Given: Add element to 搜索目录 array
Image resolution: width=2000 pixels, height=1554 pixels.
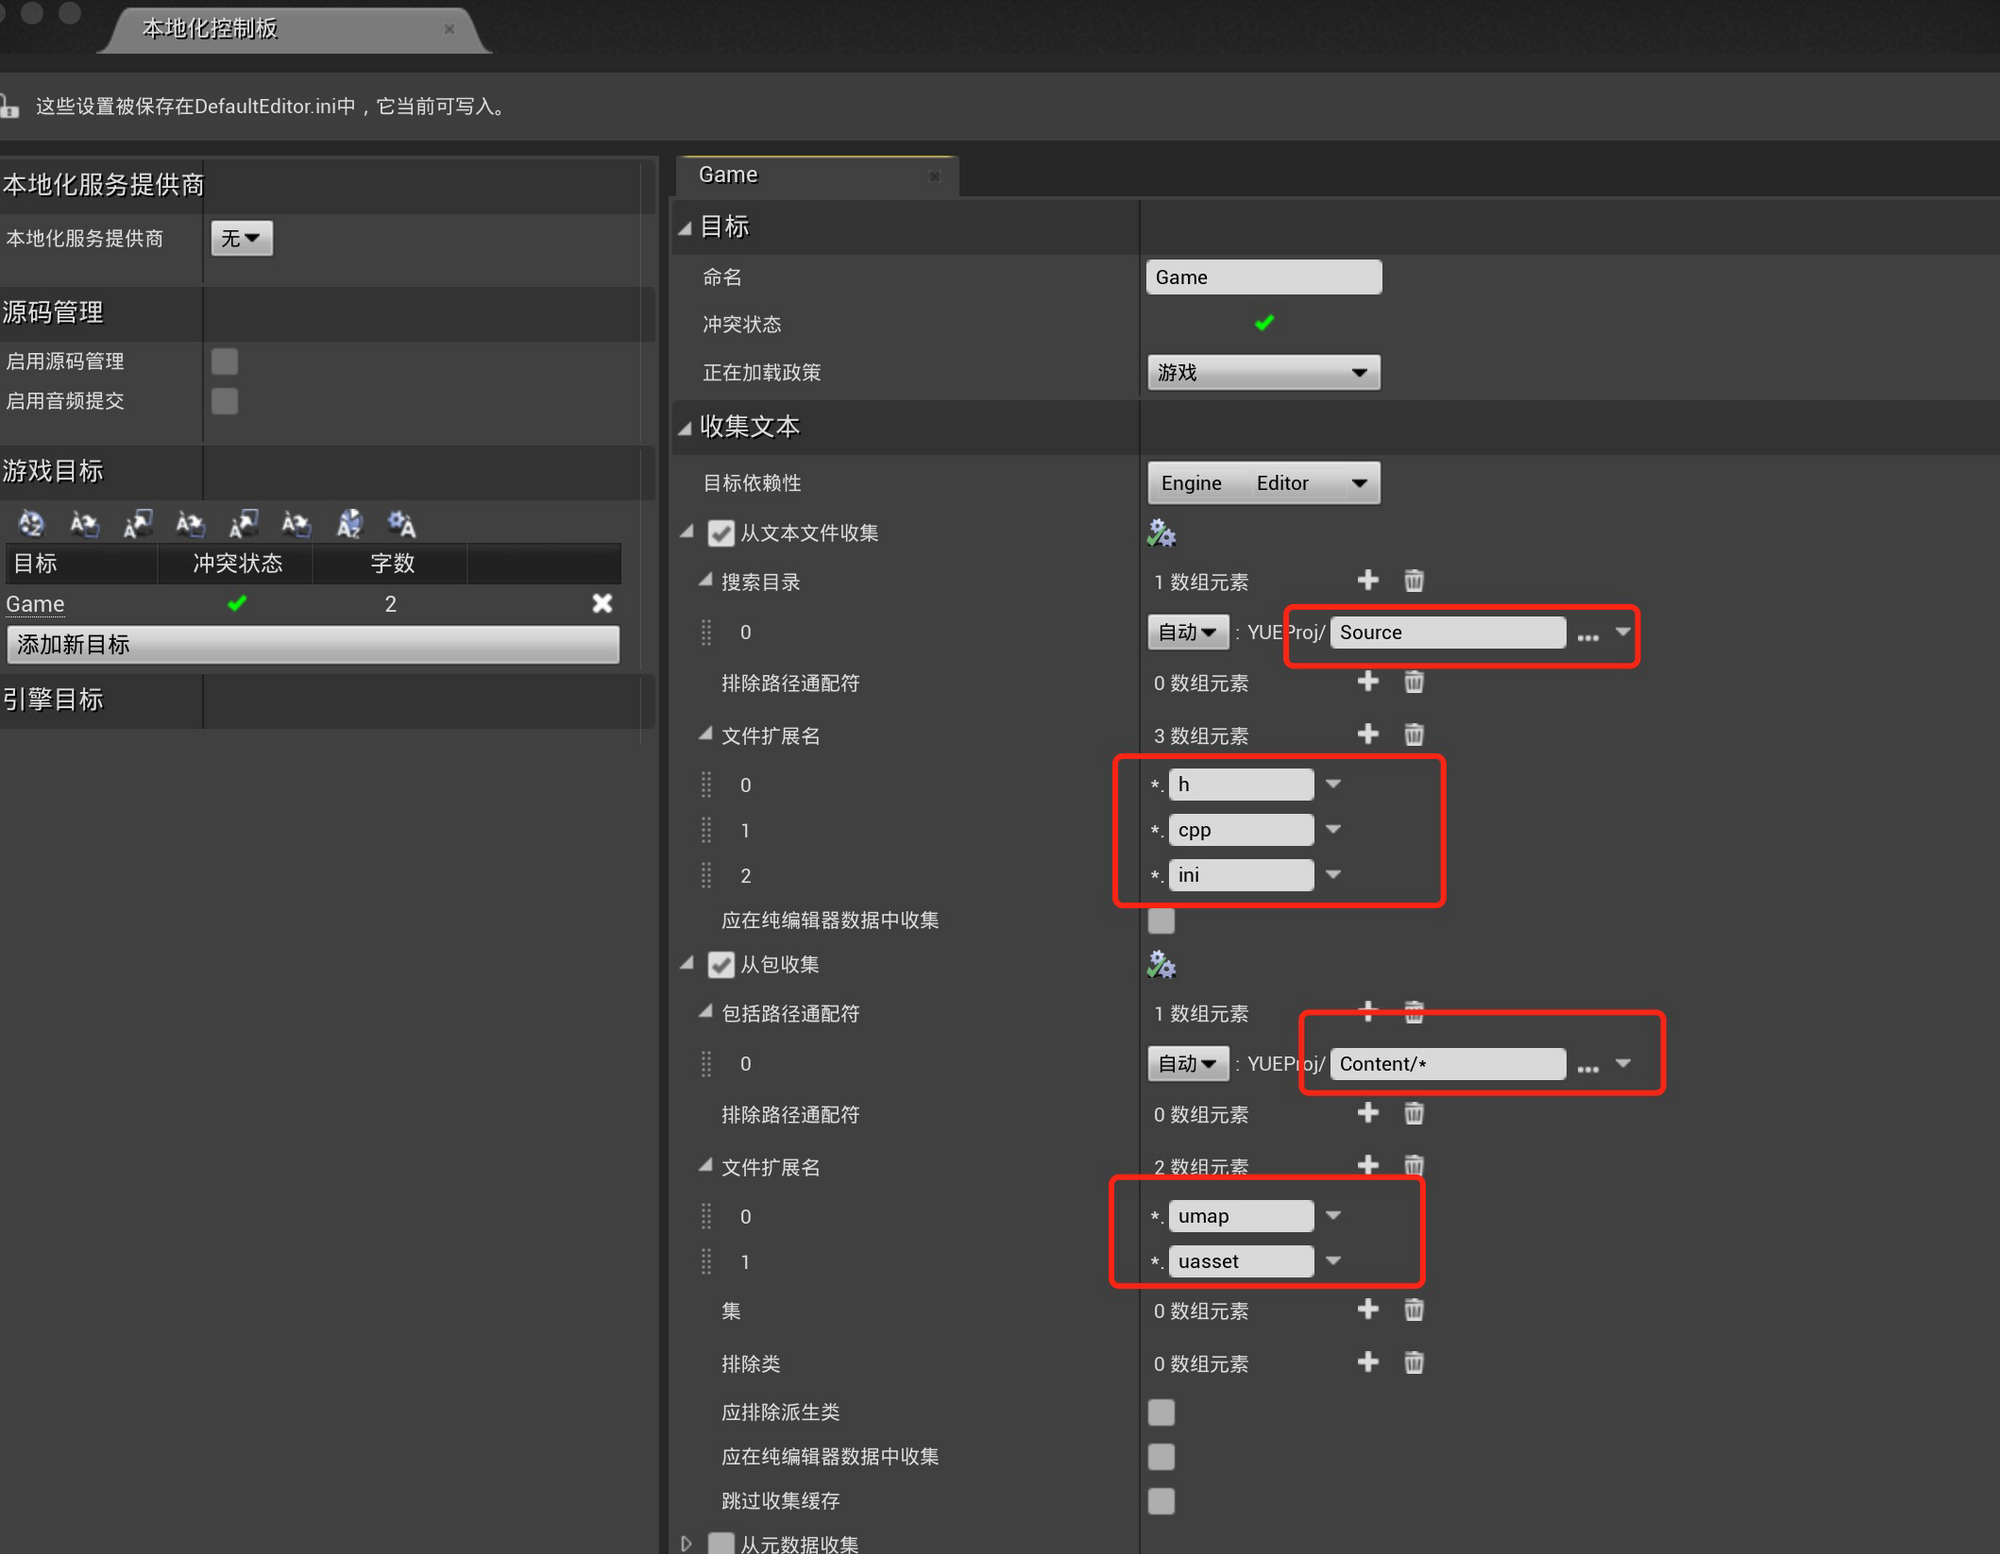Looking at the screenshot, I should (1368, 580).
